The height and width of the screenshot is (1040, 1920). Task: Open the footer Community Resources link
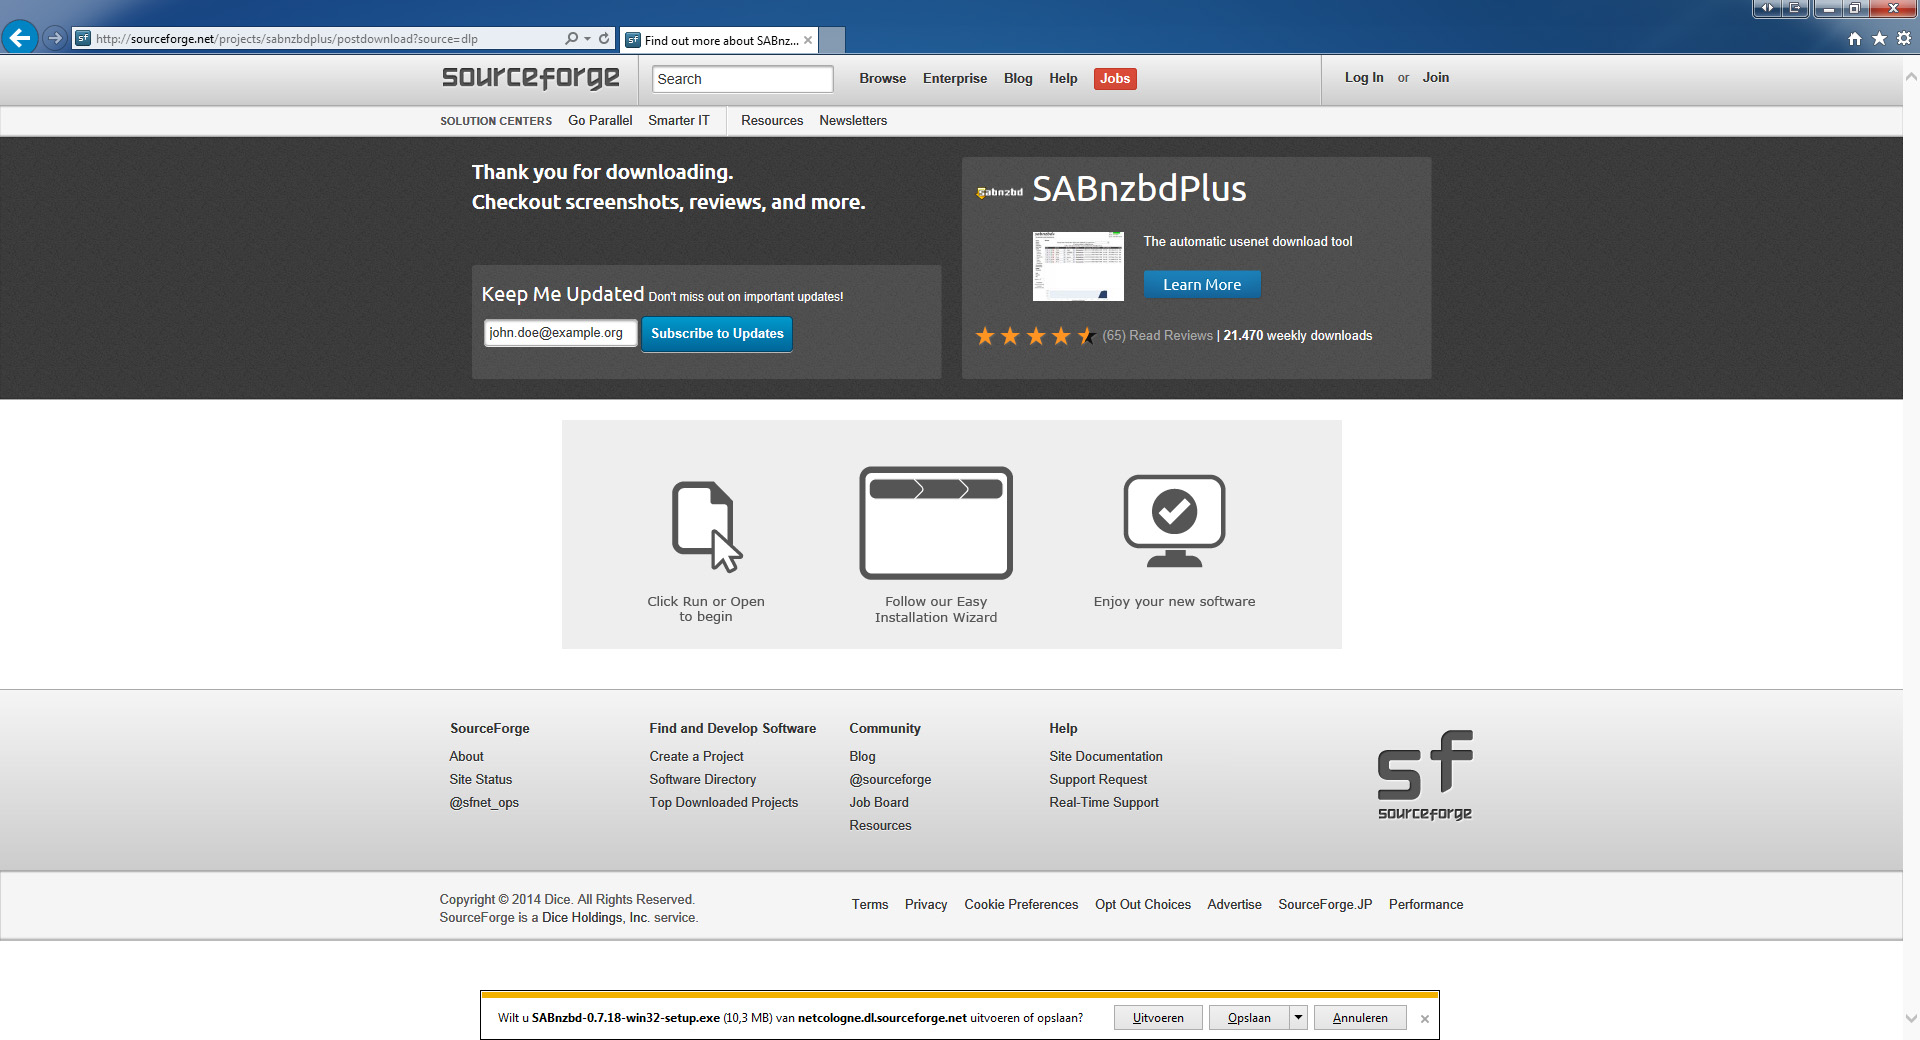[880, 825]
